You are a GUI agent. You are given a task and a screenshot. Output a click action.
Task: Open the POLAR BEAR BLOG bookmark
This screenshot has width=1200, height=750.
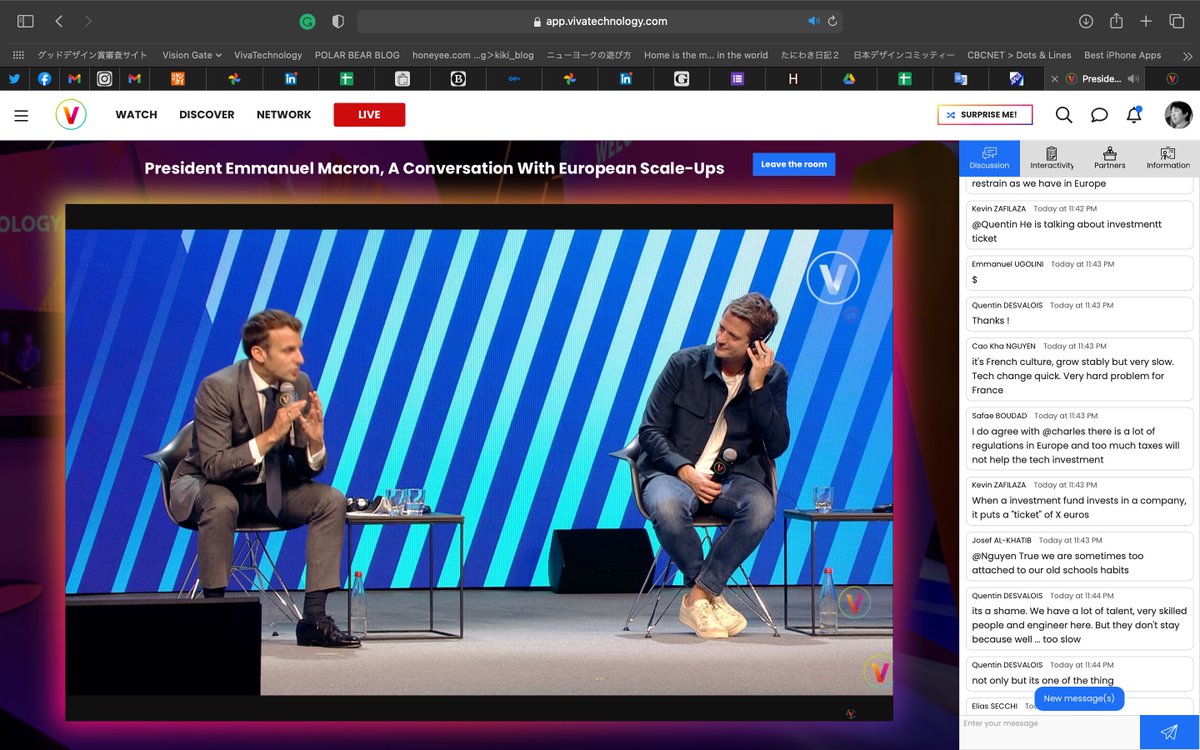(x=357, y=55)
